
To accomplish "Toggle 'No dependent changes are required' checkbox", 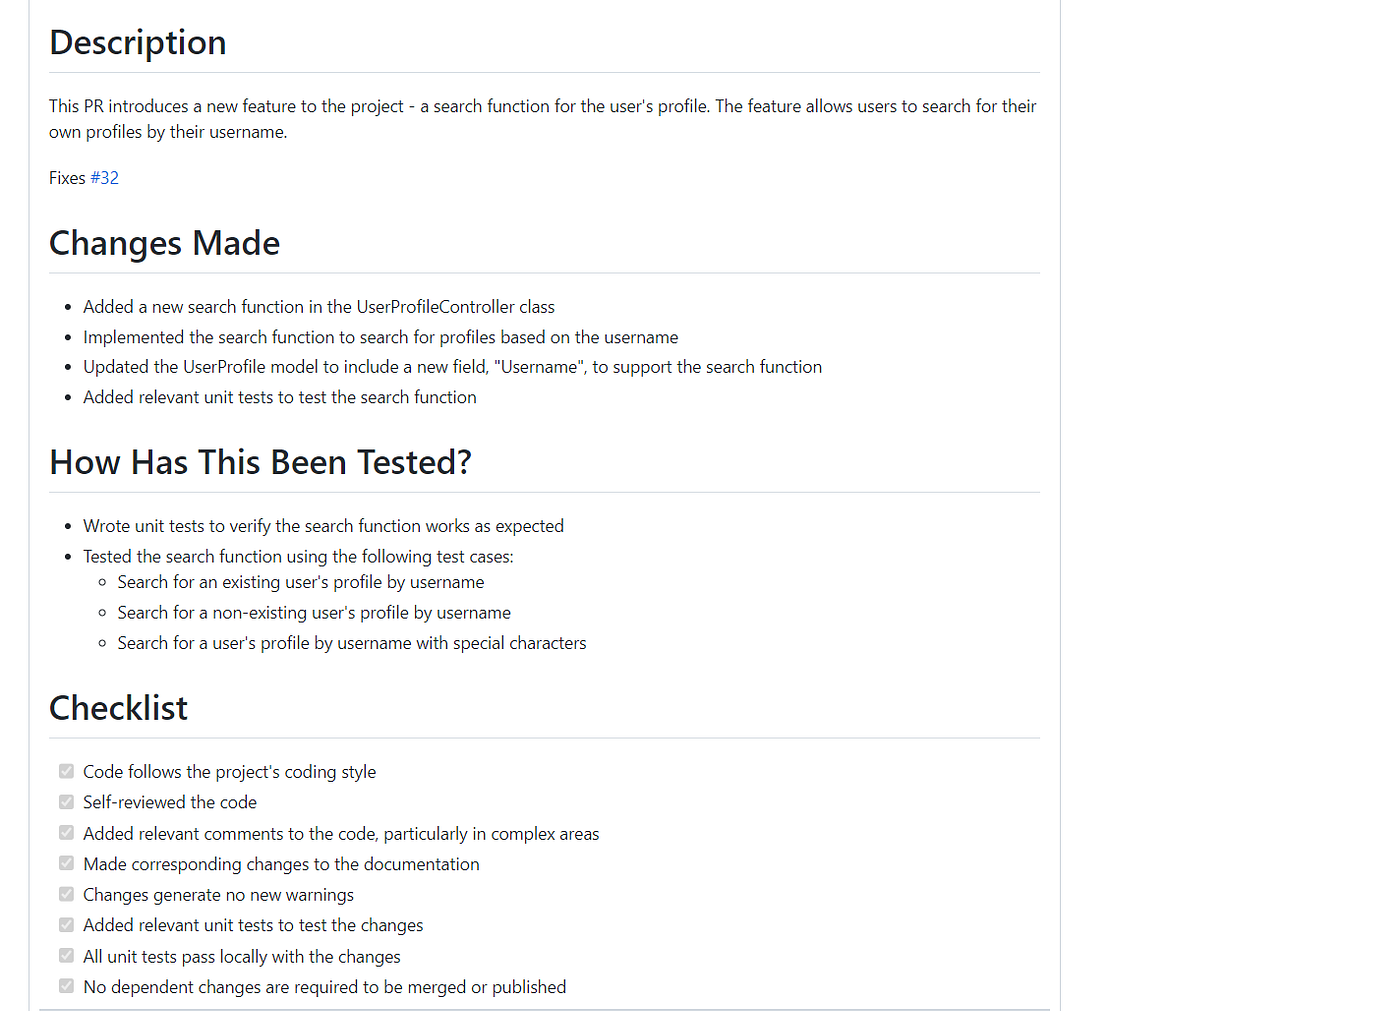I will tap(66, 986).
